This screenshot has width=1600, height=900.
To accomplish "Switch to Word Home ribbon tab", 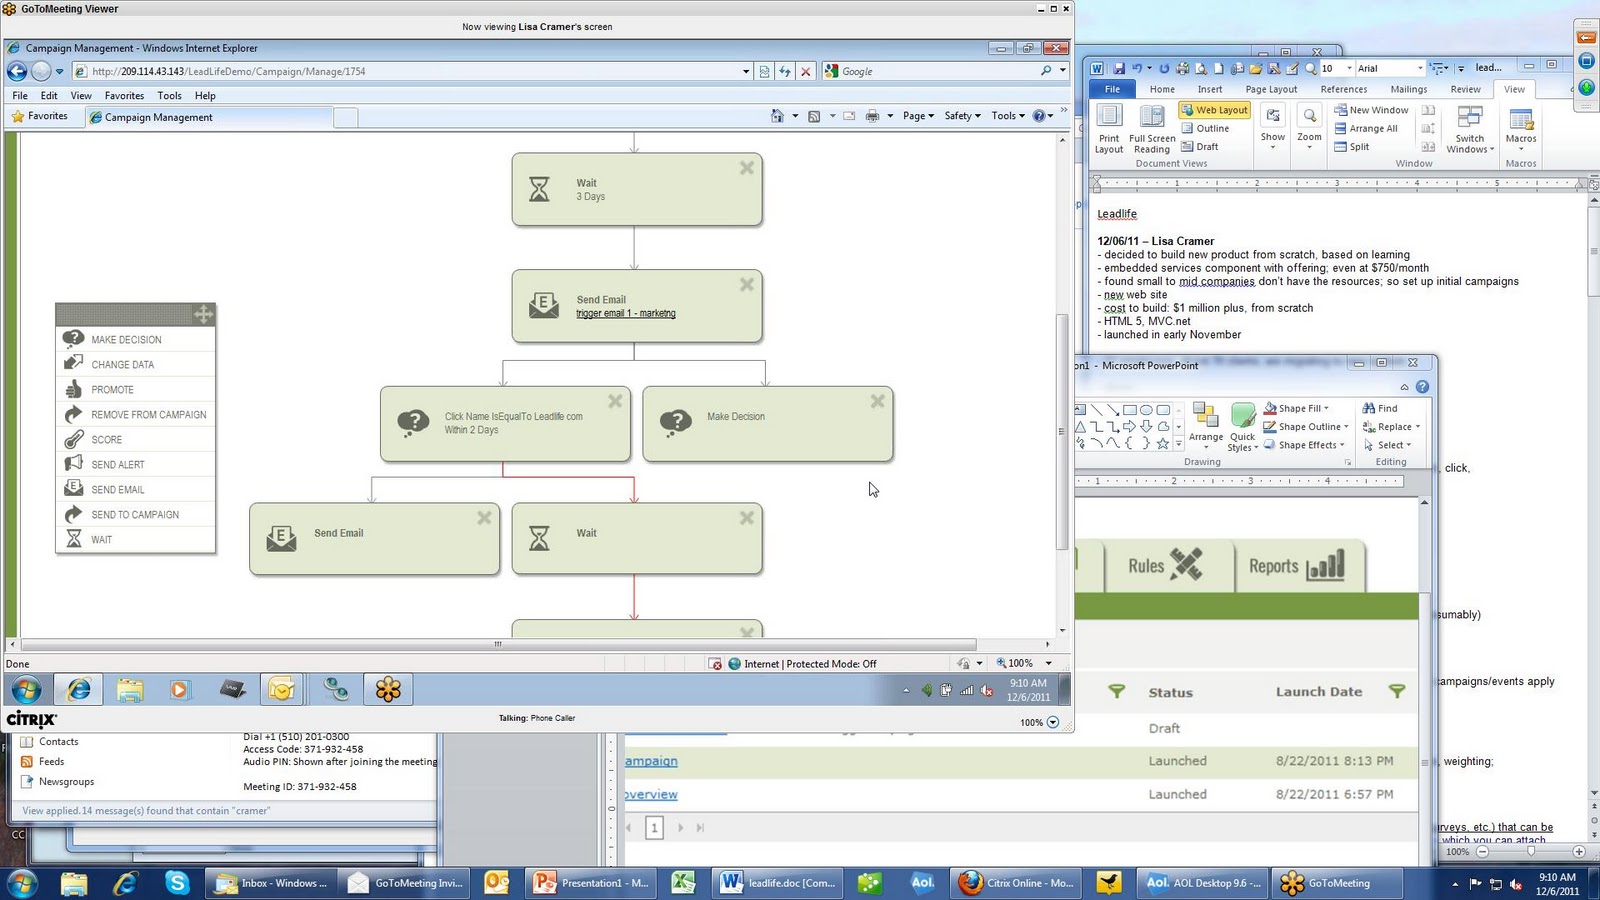I will (1162, 89).
